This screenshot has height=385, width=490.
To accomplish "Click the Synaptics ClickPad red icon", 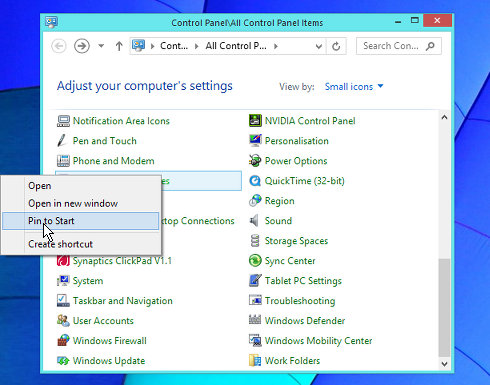I will [63, 261].
